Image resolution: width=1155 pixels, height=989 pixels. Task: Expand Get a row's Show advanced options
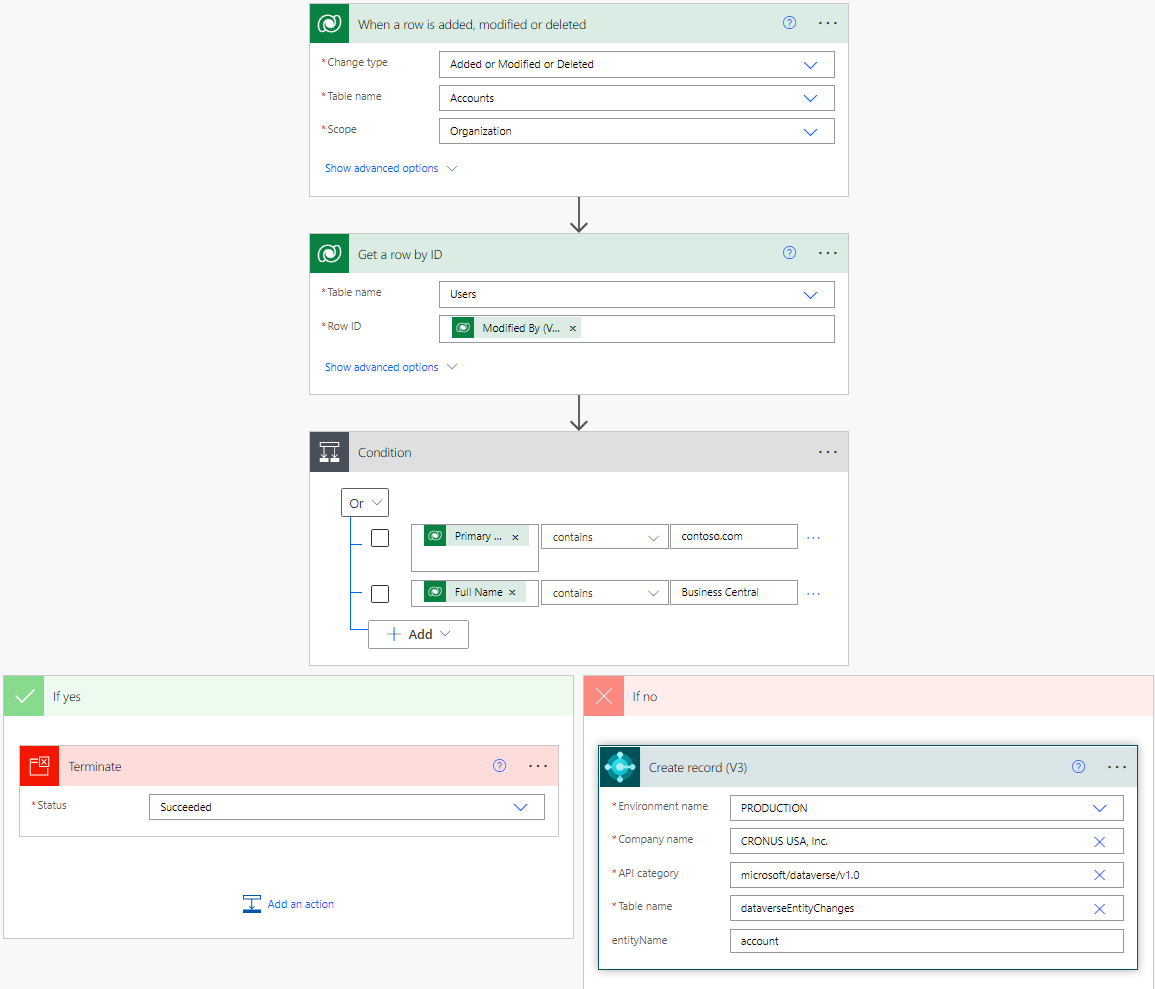click(x=390, y=367)
